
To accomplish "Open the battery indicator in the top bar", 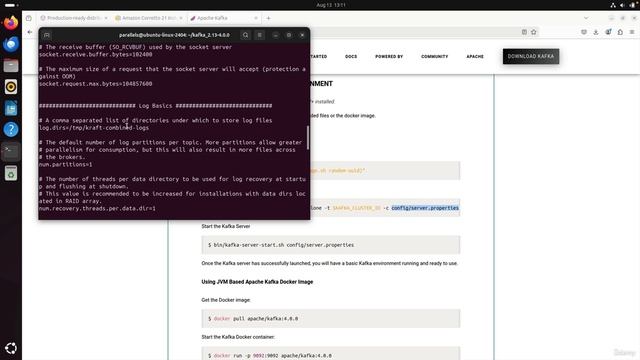I will tap(632, 5).
